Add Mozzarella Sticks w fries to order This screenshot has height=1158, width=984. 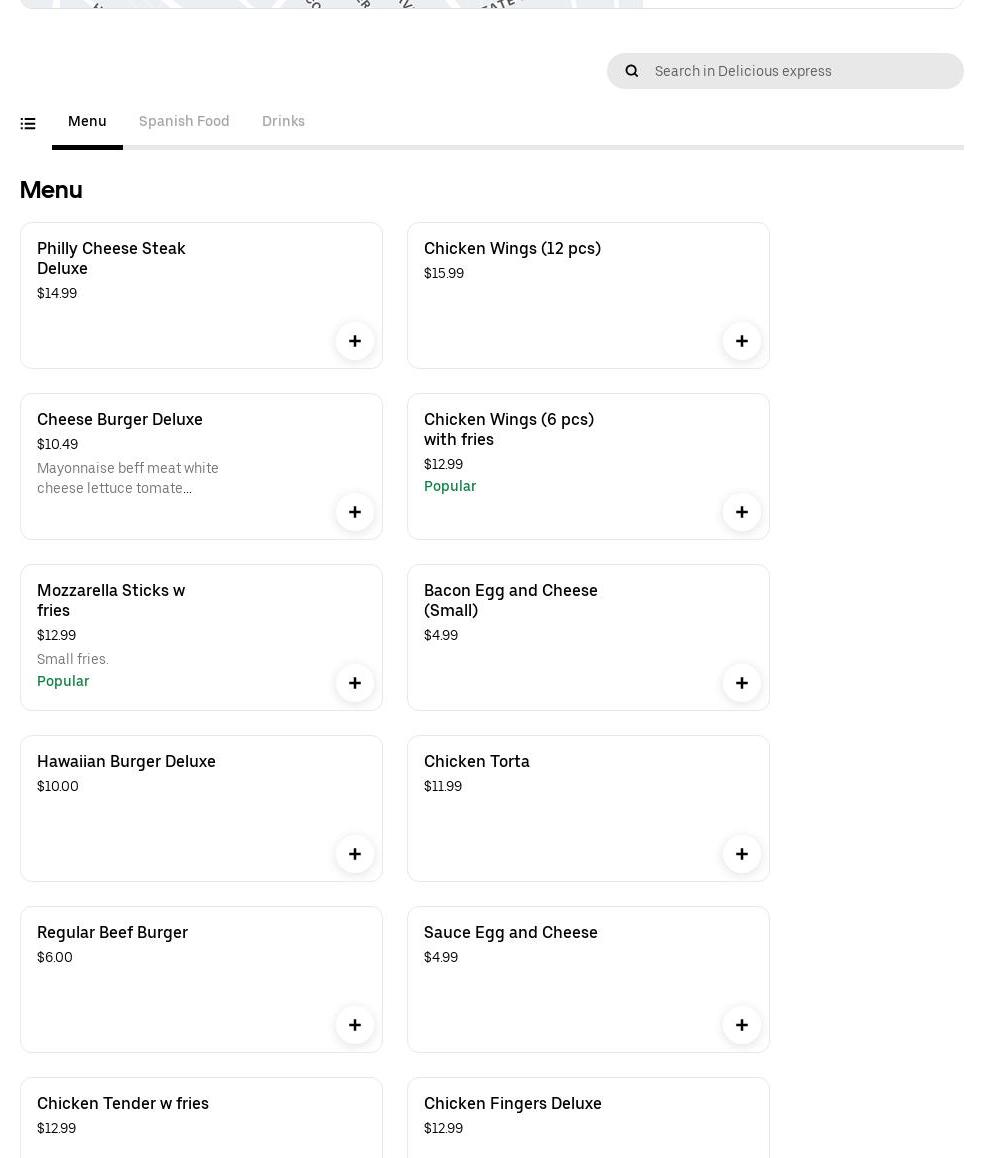(355, 683)
